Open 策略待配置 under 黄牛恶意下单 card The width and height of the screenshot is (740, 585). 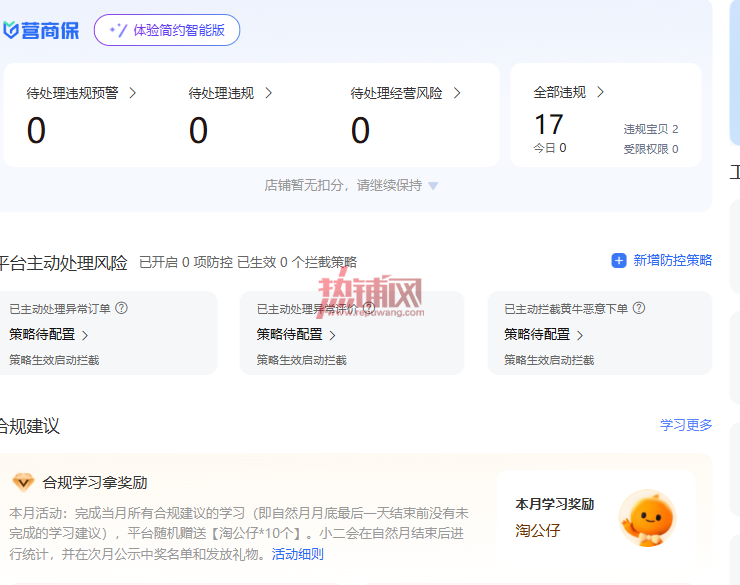(544, 334)
